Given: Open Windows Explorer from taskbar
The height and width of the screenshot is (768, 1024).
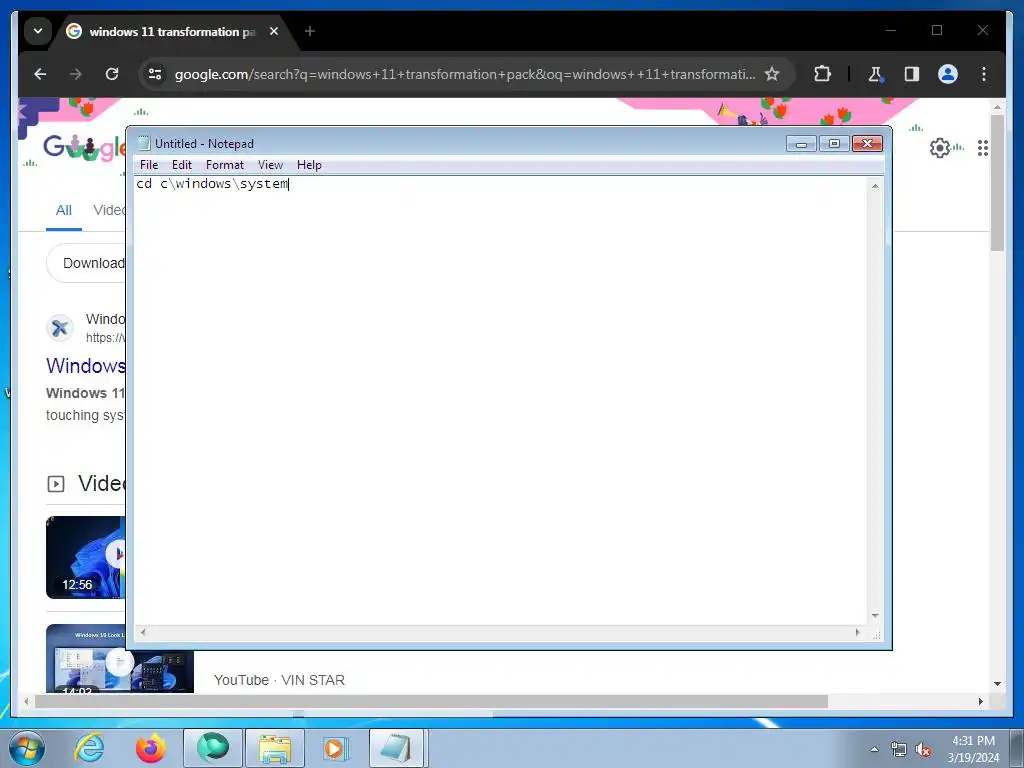Looking at the screenshot, I should 275,748.
